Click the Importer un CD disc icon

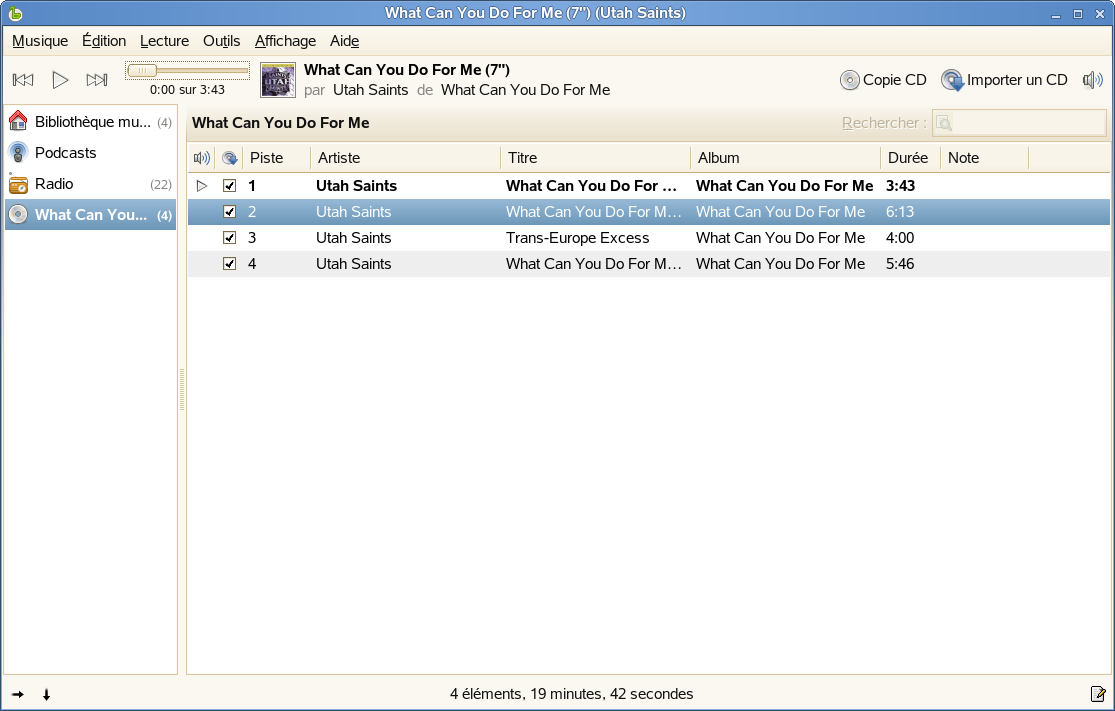coord(952,80)
